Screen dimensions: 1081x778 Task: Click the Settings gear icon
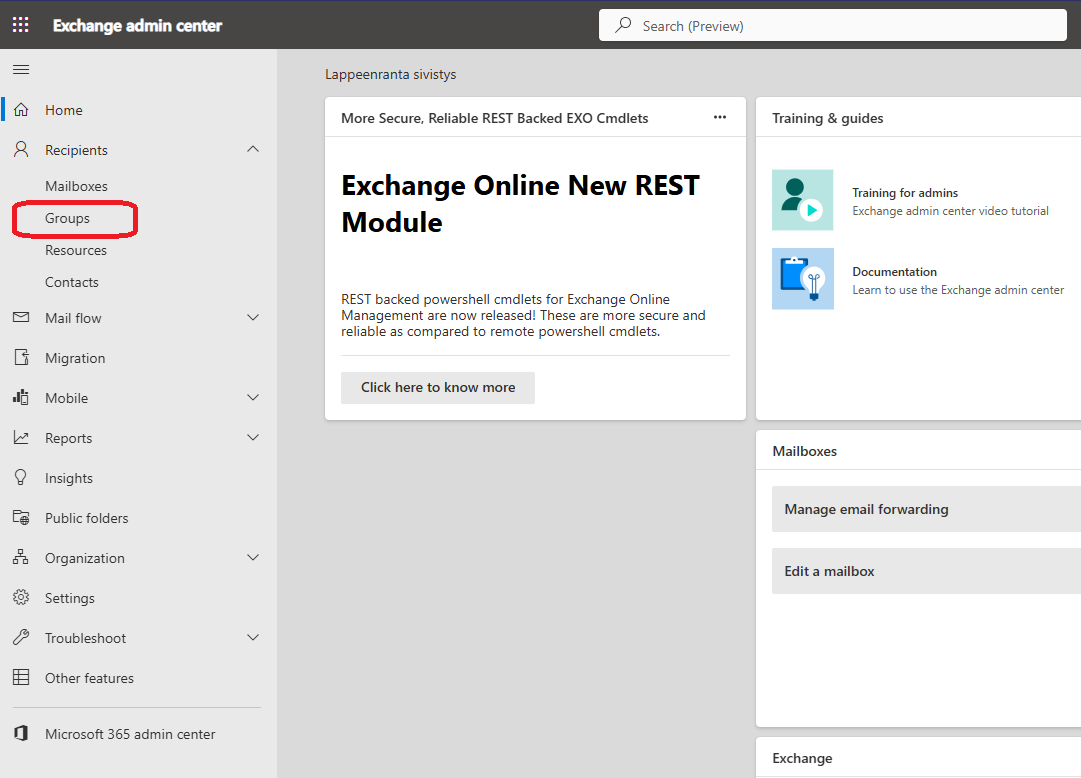click(21, 598)
